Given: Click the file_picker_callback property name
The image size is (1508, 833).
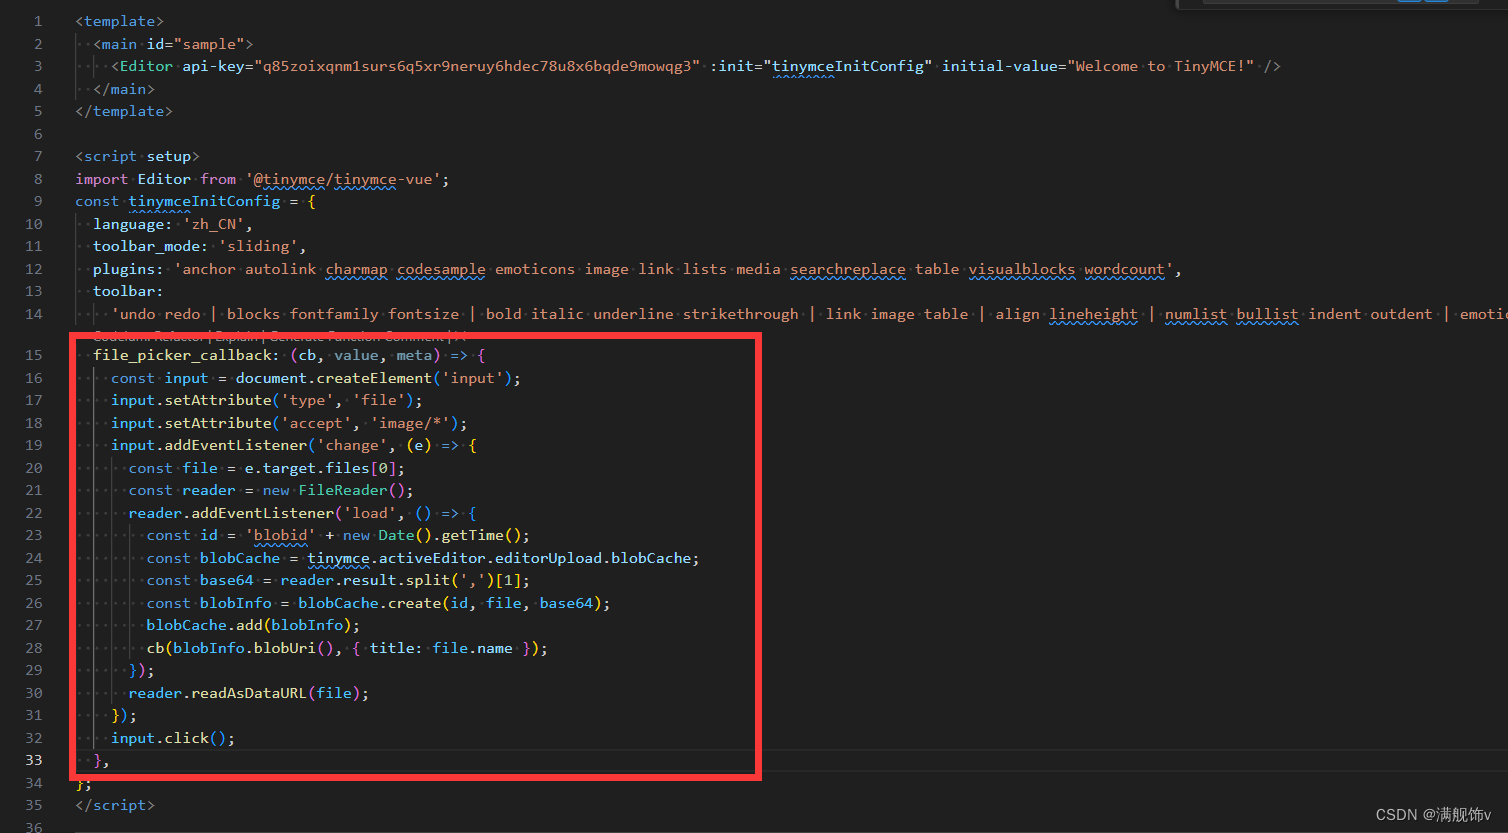Looking at the screenshot, I should coord(182,355).
